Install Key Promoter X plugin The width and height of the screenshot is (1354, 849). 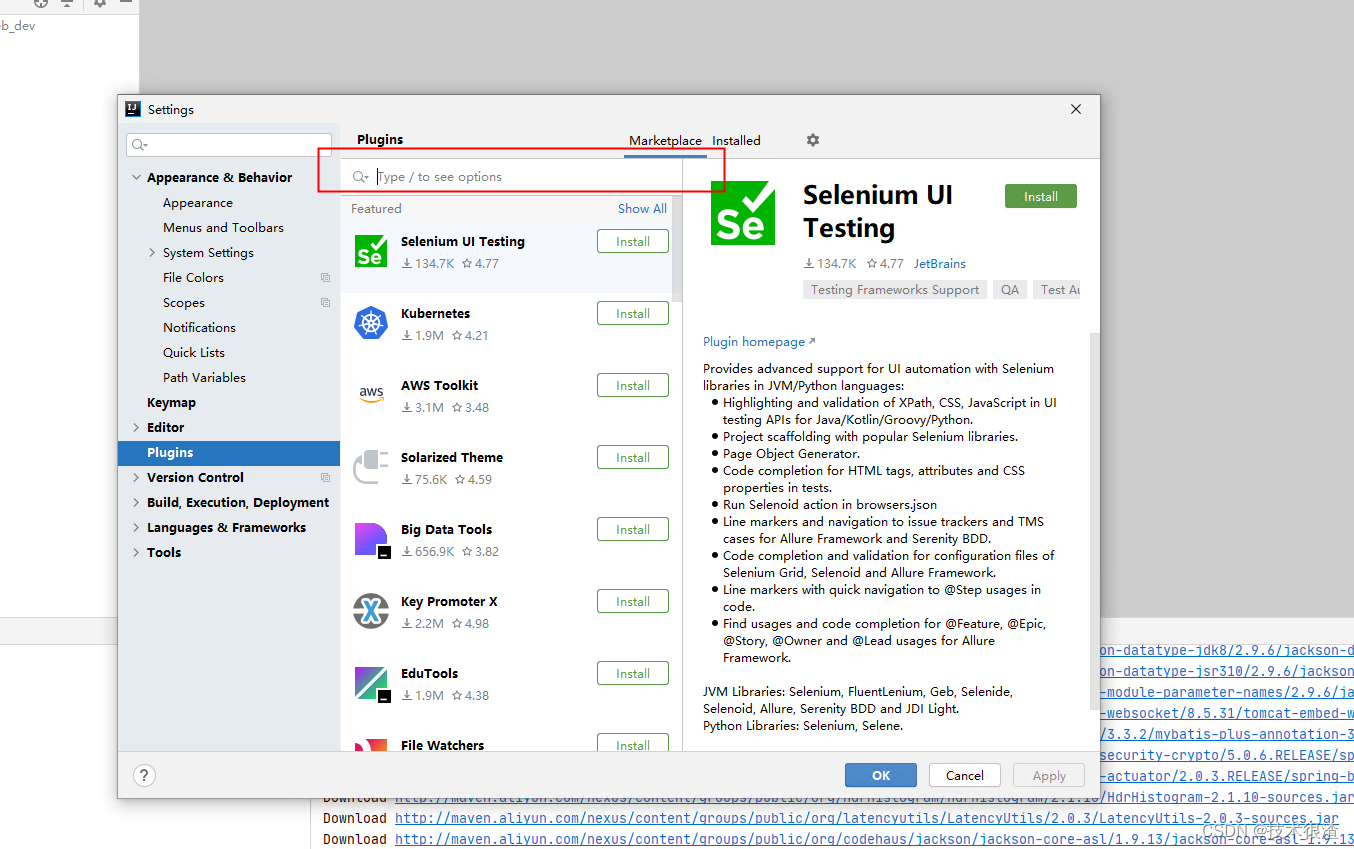[633, 602]
